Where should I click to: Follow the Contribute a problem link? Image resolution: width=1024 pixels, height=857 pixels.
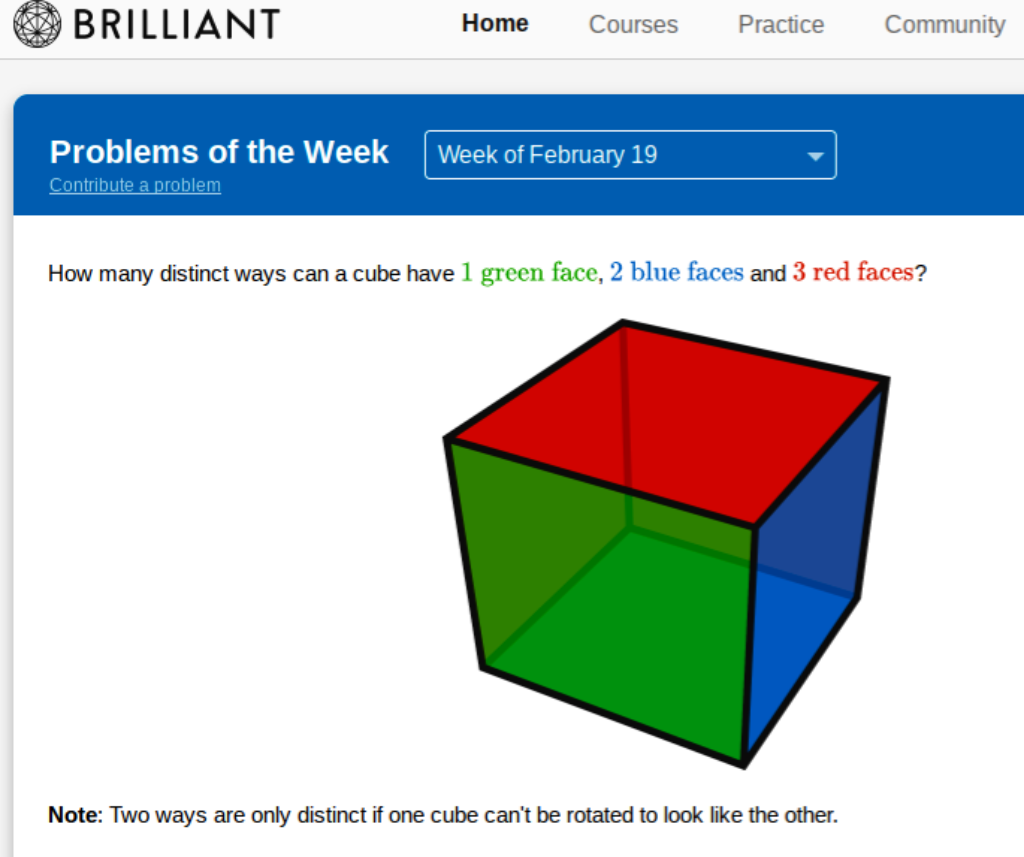tap(135, 185)
